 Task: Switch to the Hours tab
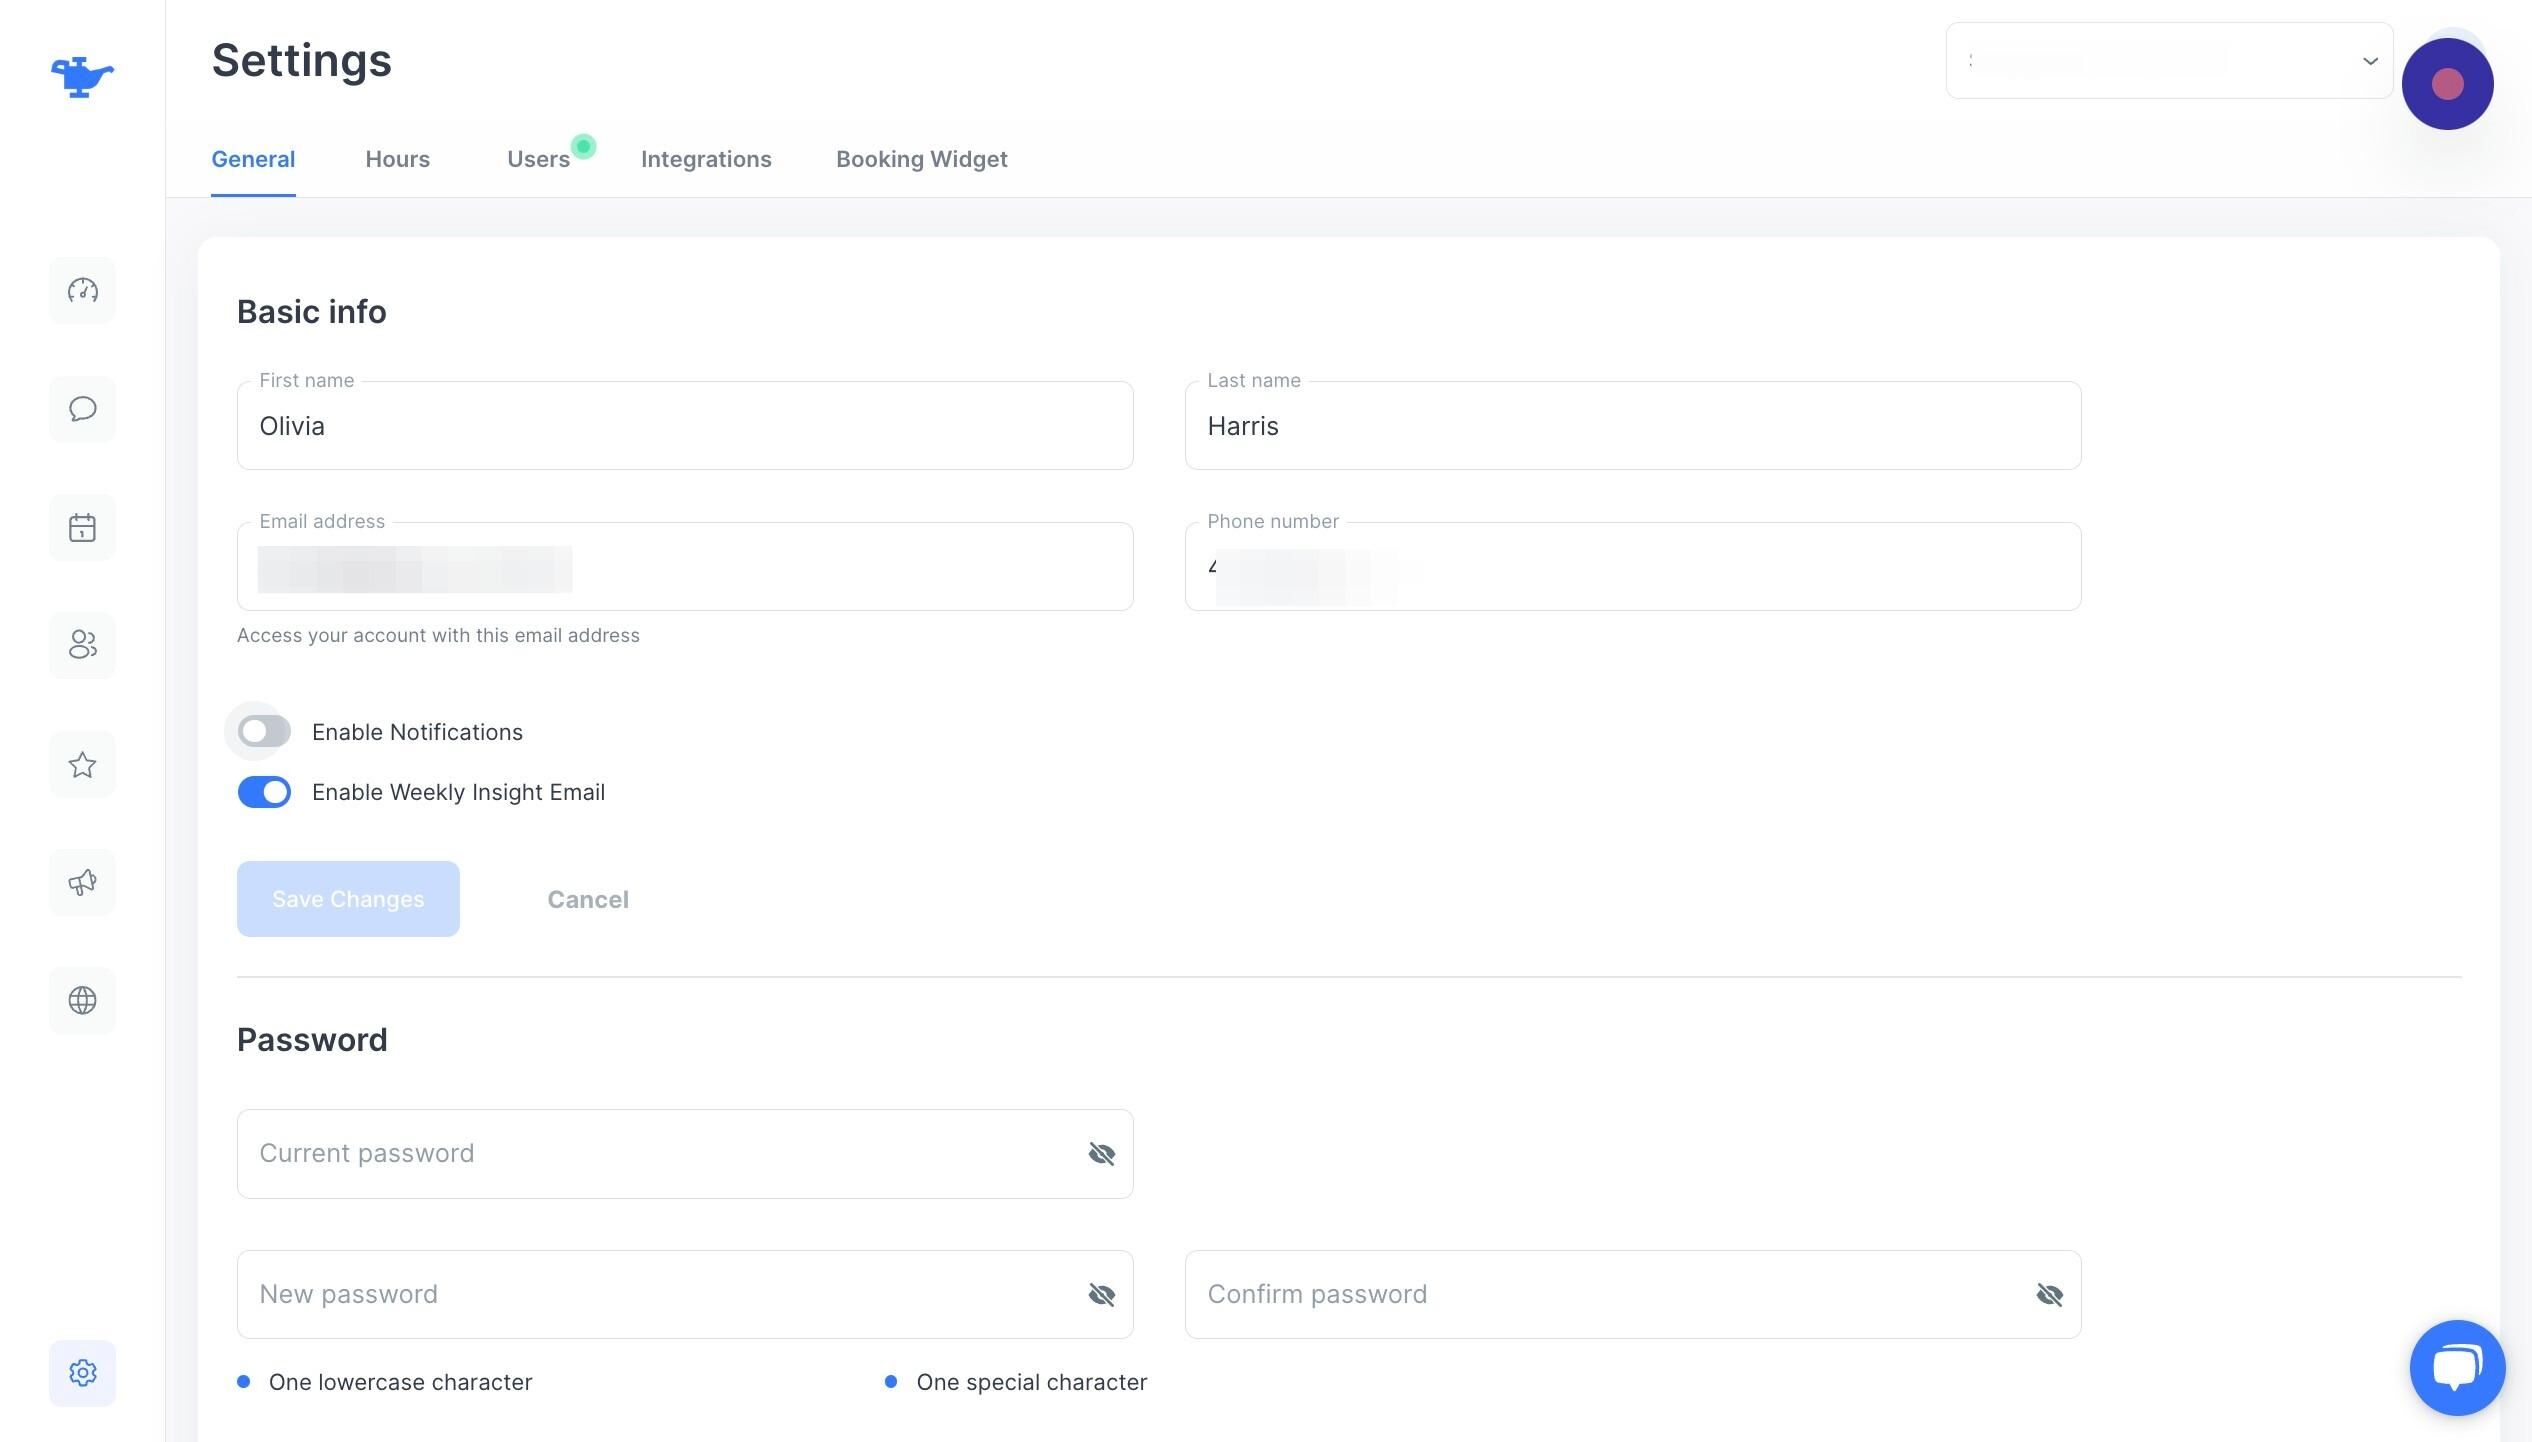[397, 159]
